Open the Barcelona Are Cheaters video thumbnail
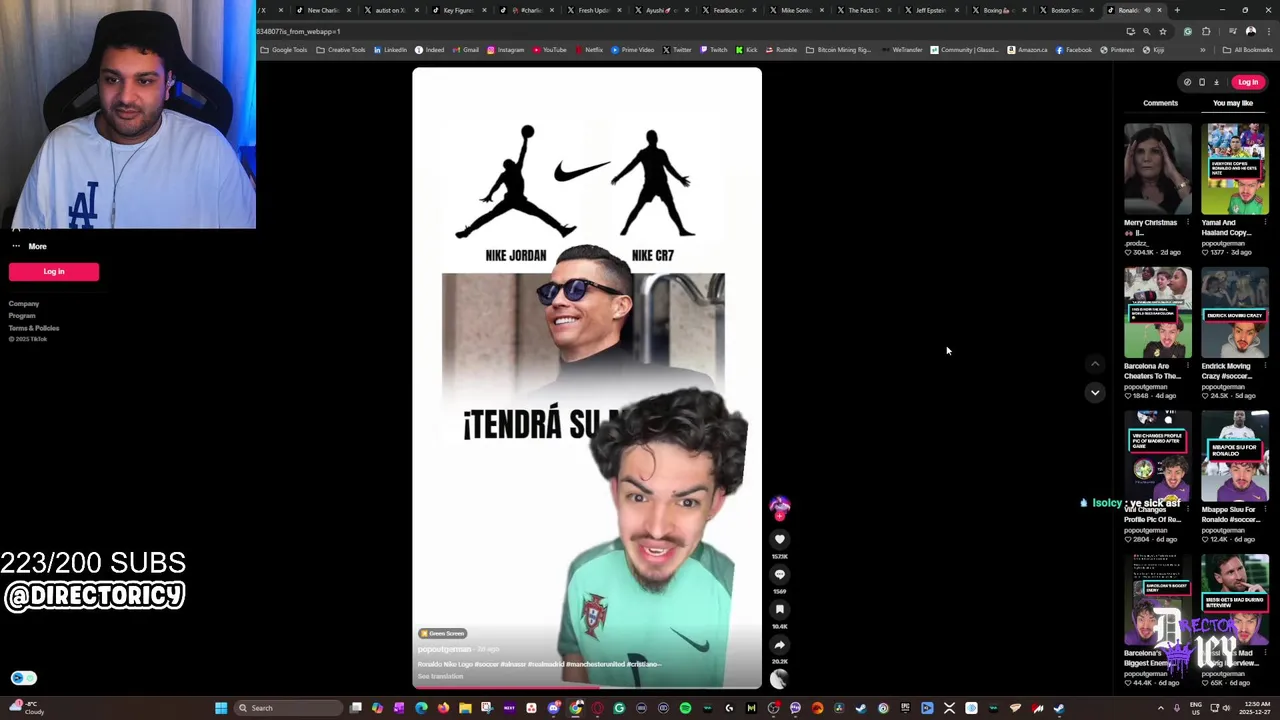 [x=1157, y=312]
